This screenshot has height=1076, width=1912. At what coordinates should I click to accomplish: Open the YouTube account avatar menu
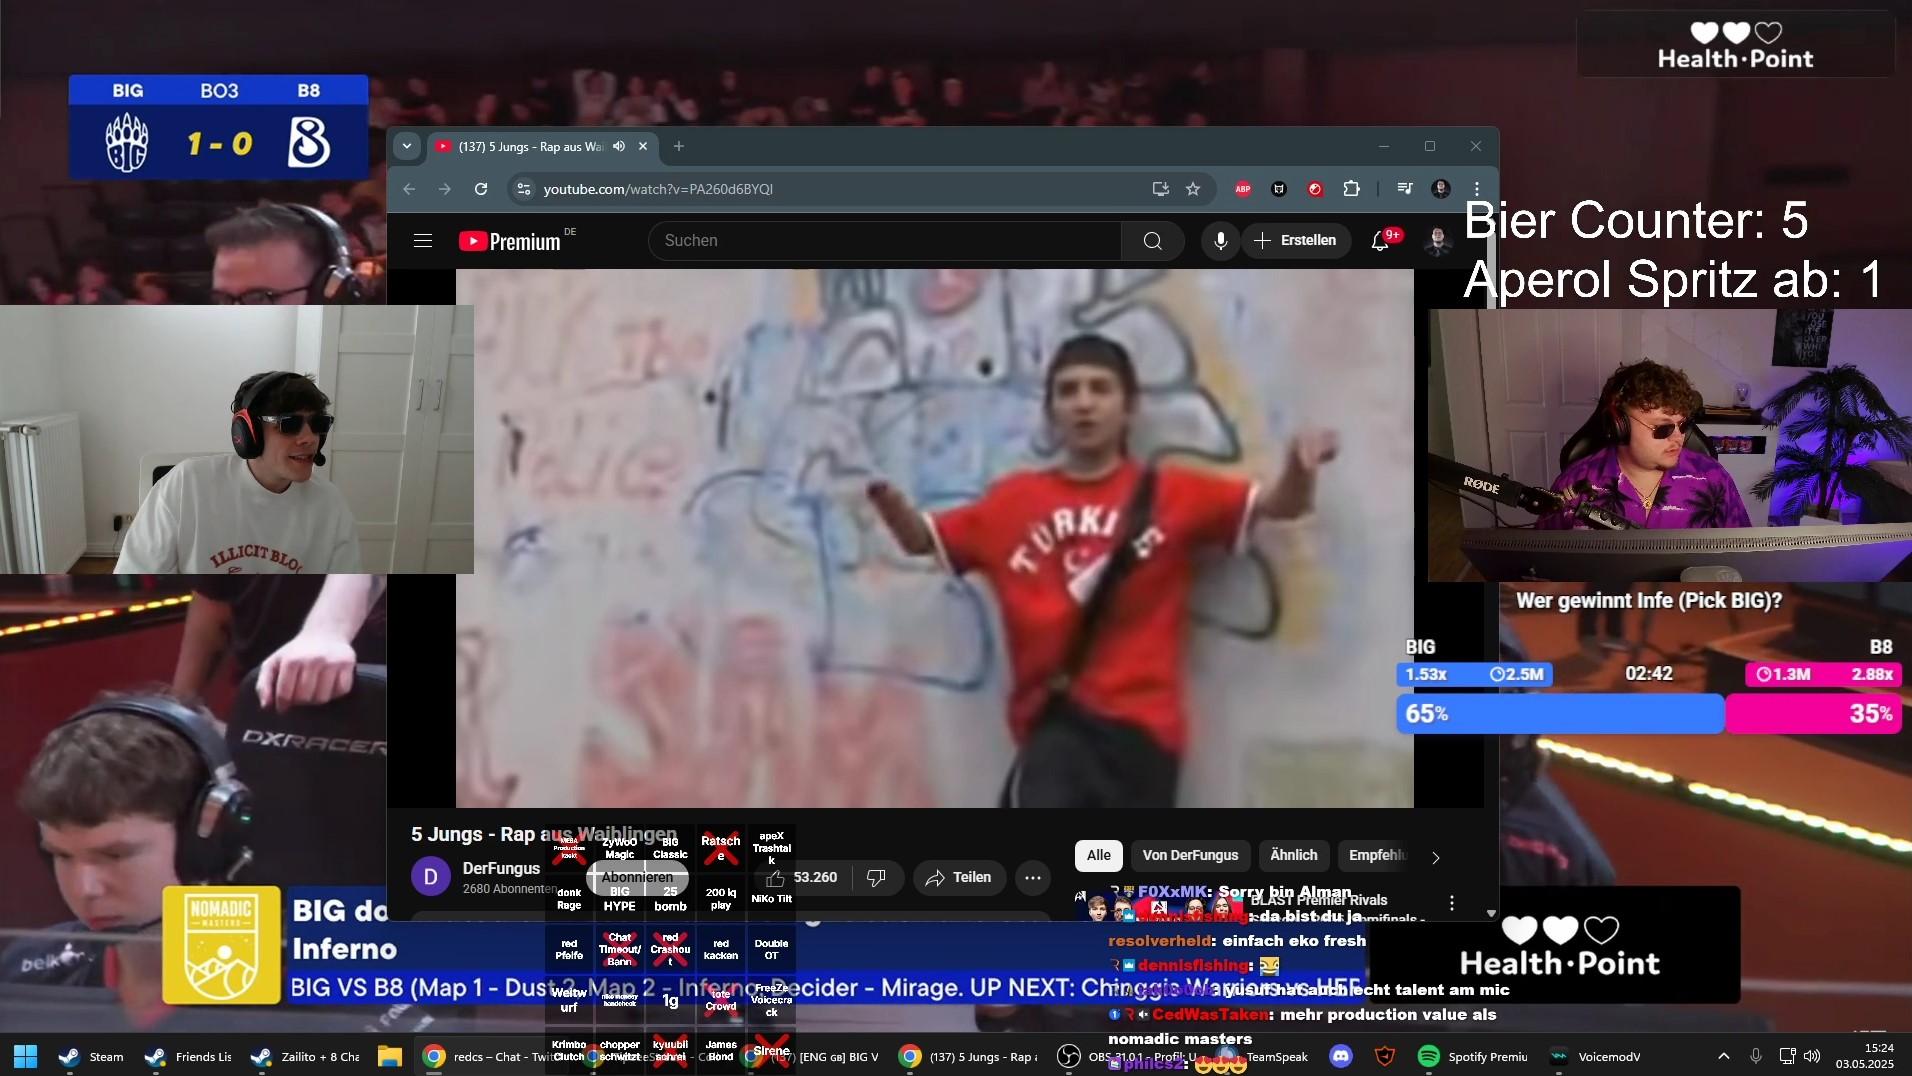pos(1438,241)
